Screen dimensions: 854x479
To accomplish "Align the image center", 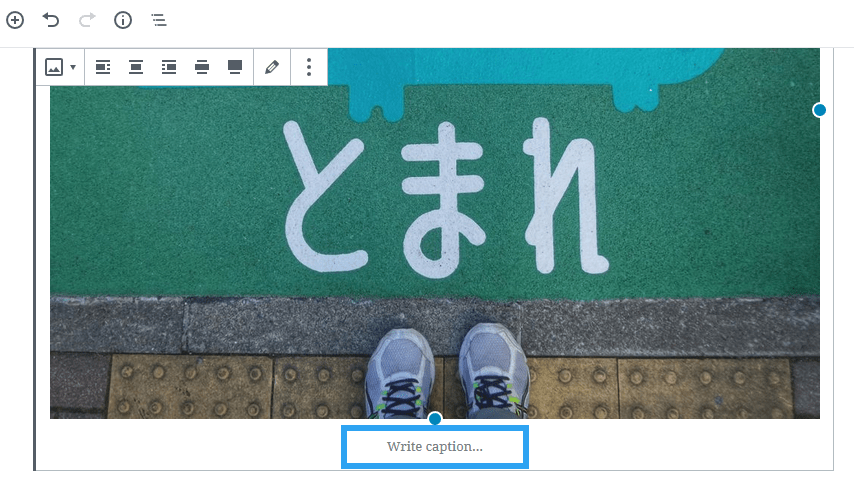I will [x=136, y=67].
